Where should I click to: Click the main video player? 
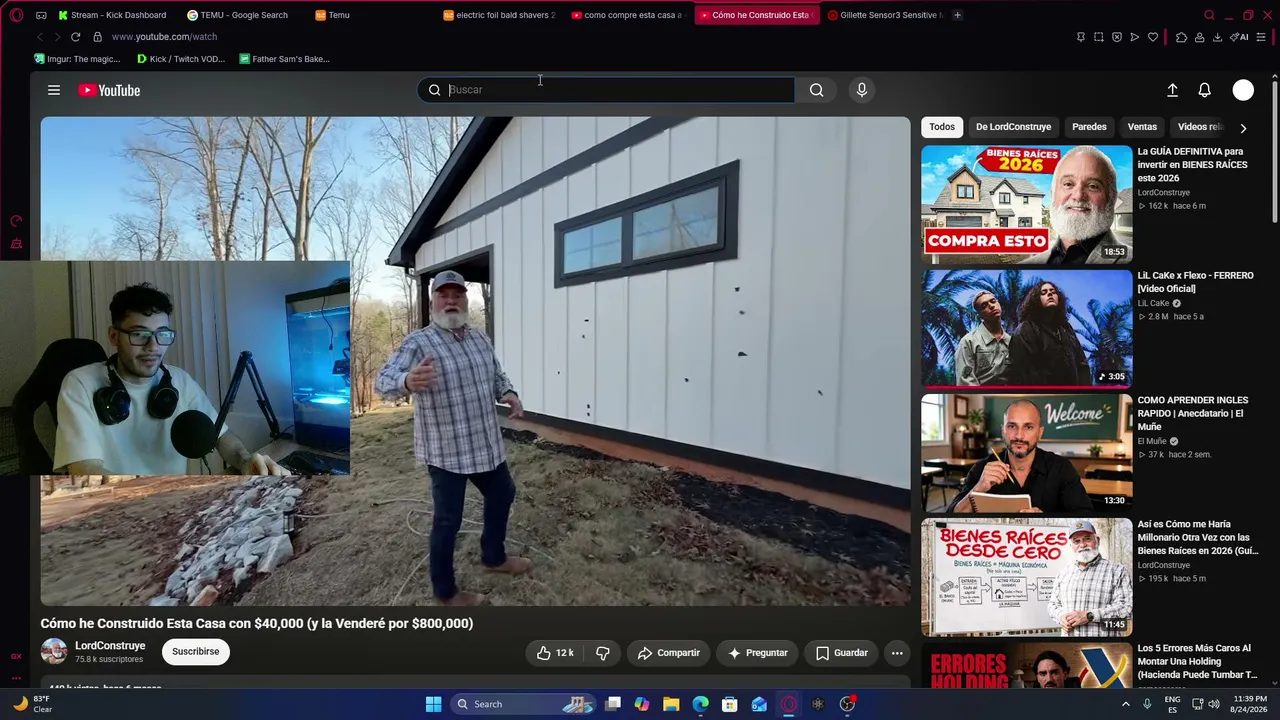(x=475, y=361)
